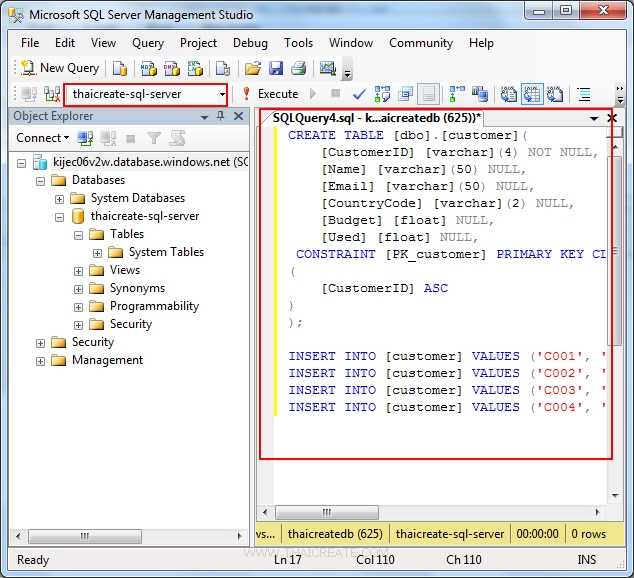Click the Open File folder icon

253,68
